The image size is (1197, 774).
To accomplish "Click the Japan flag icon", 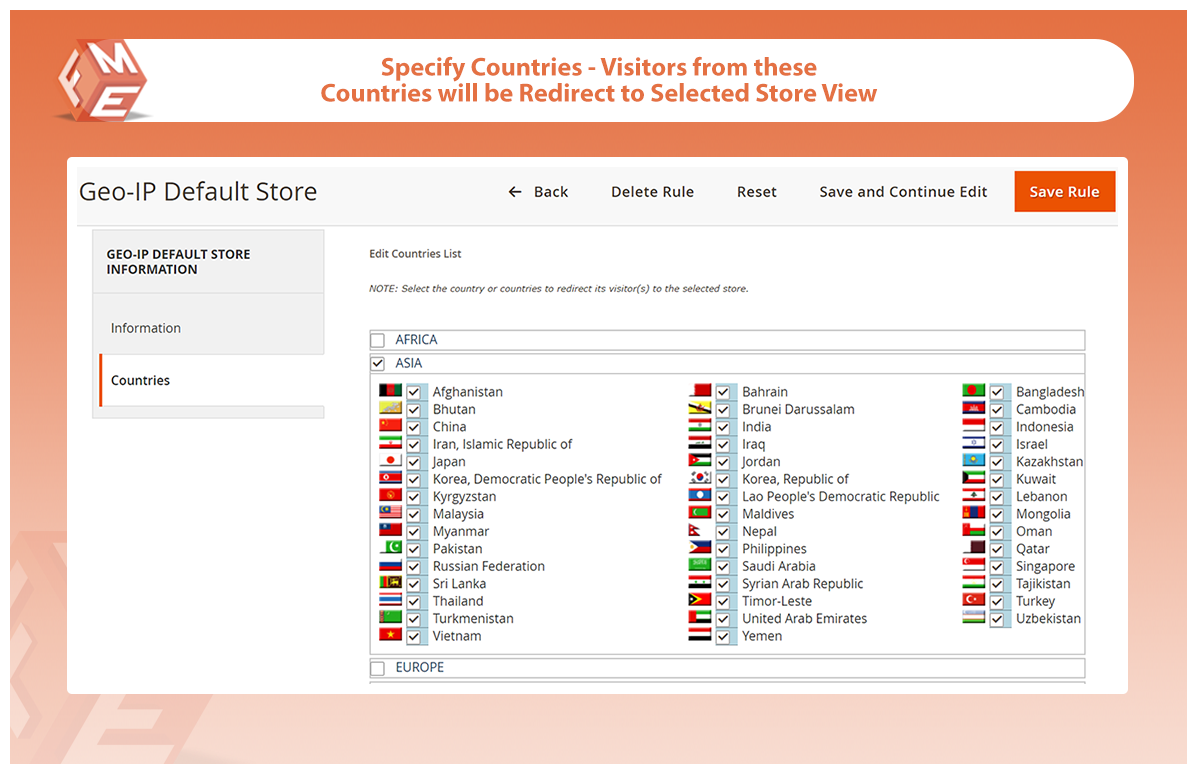I will pyautogui.click(x=390, y=461).
